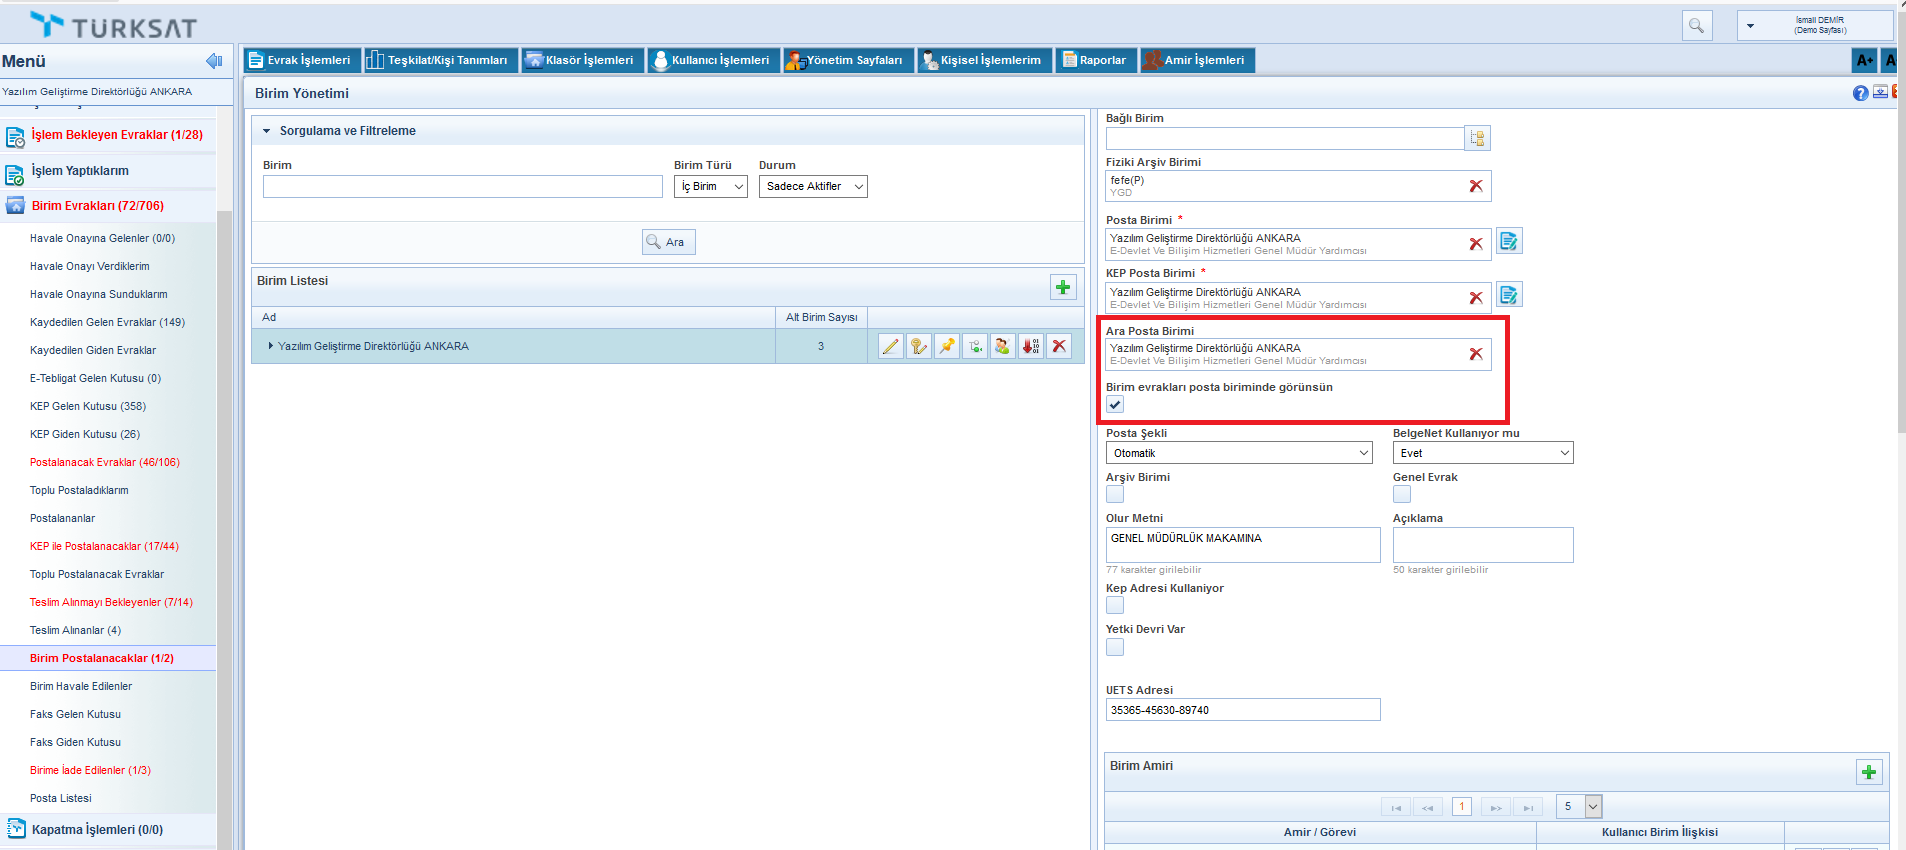Clear the Fiziki Arşiv Birimi value
Screen dimensions: 1906x850
(1475, 186)
